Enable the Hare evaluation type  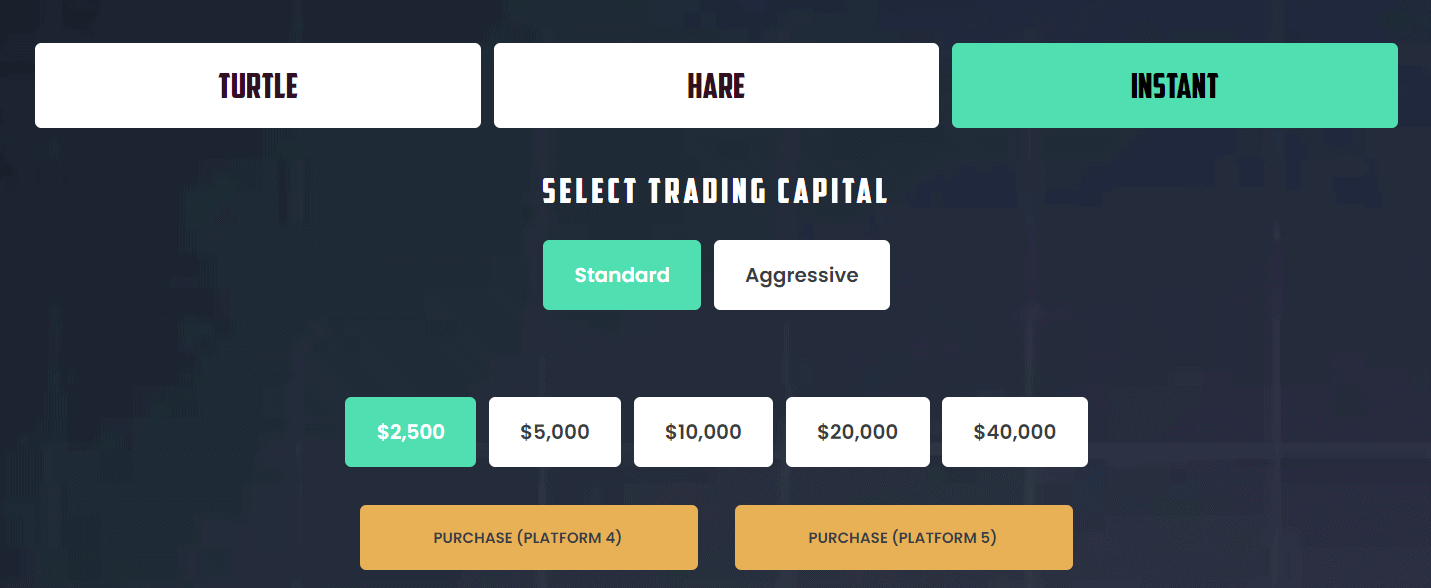coord(715,85)
